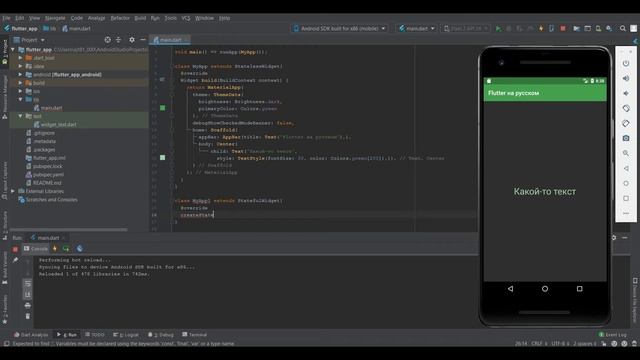Tap the phone screen Recents navigation button

[x=580, y=289]
